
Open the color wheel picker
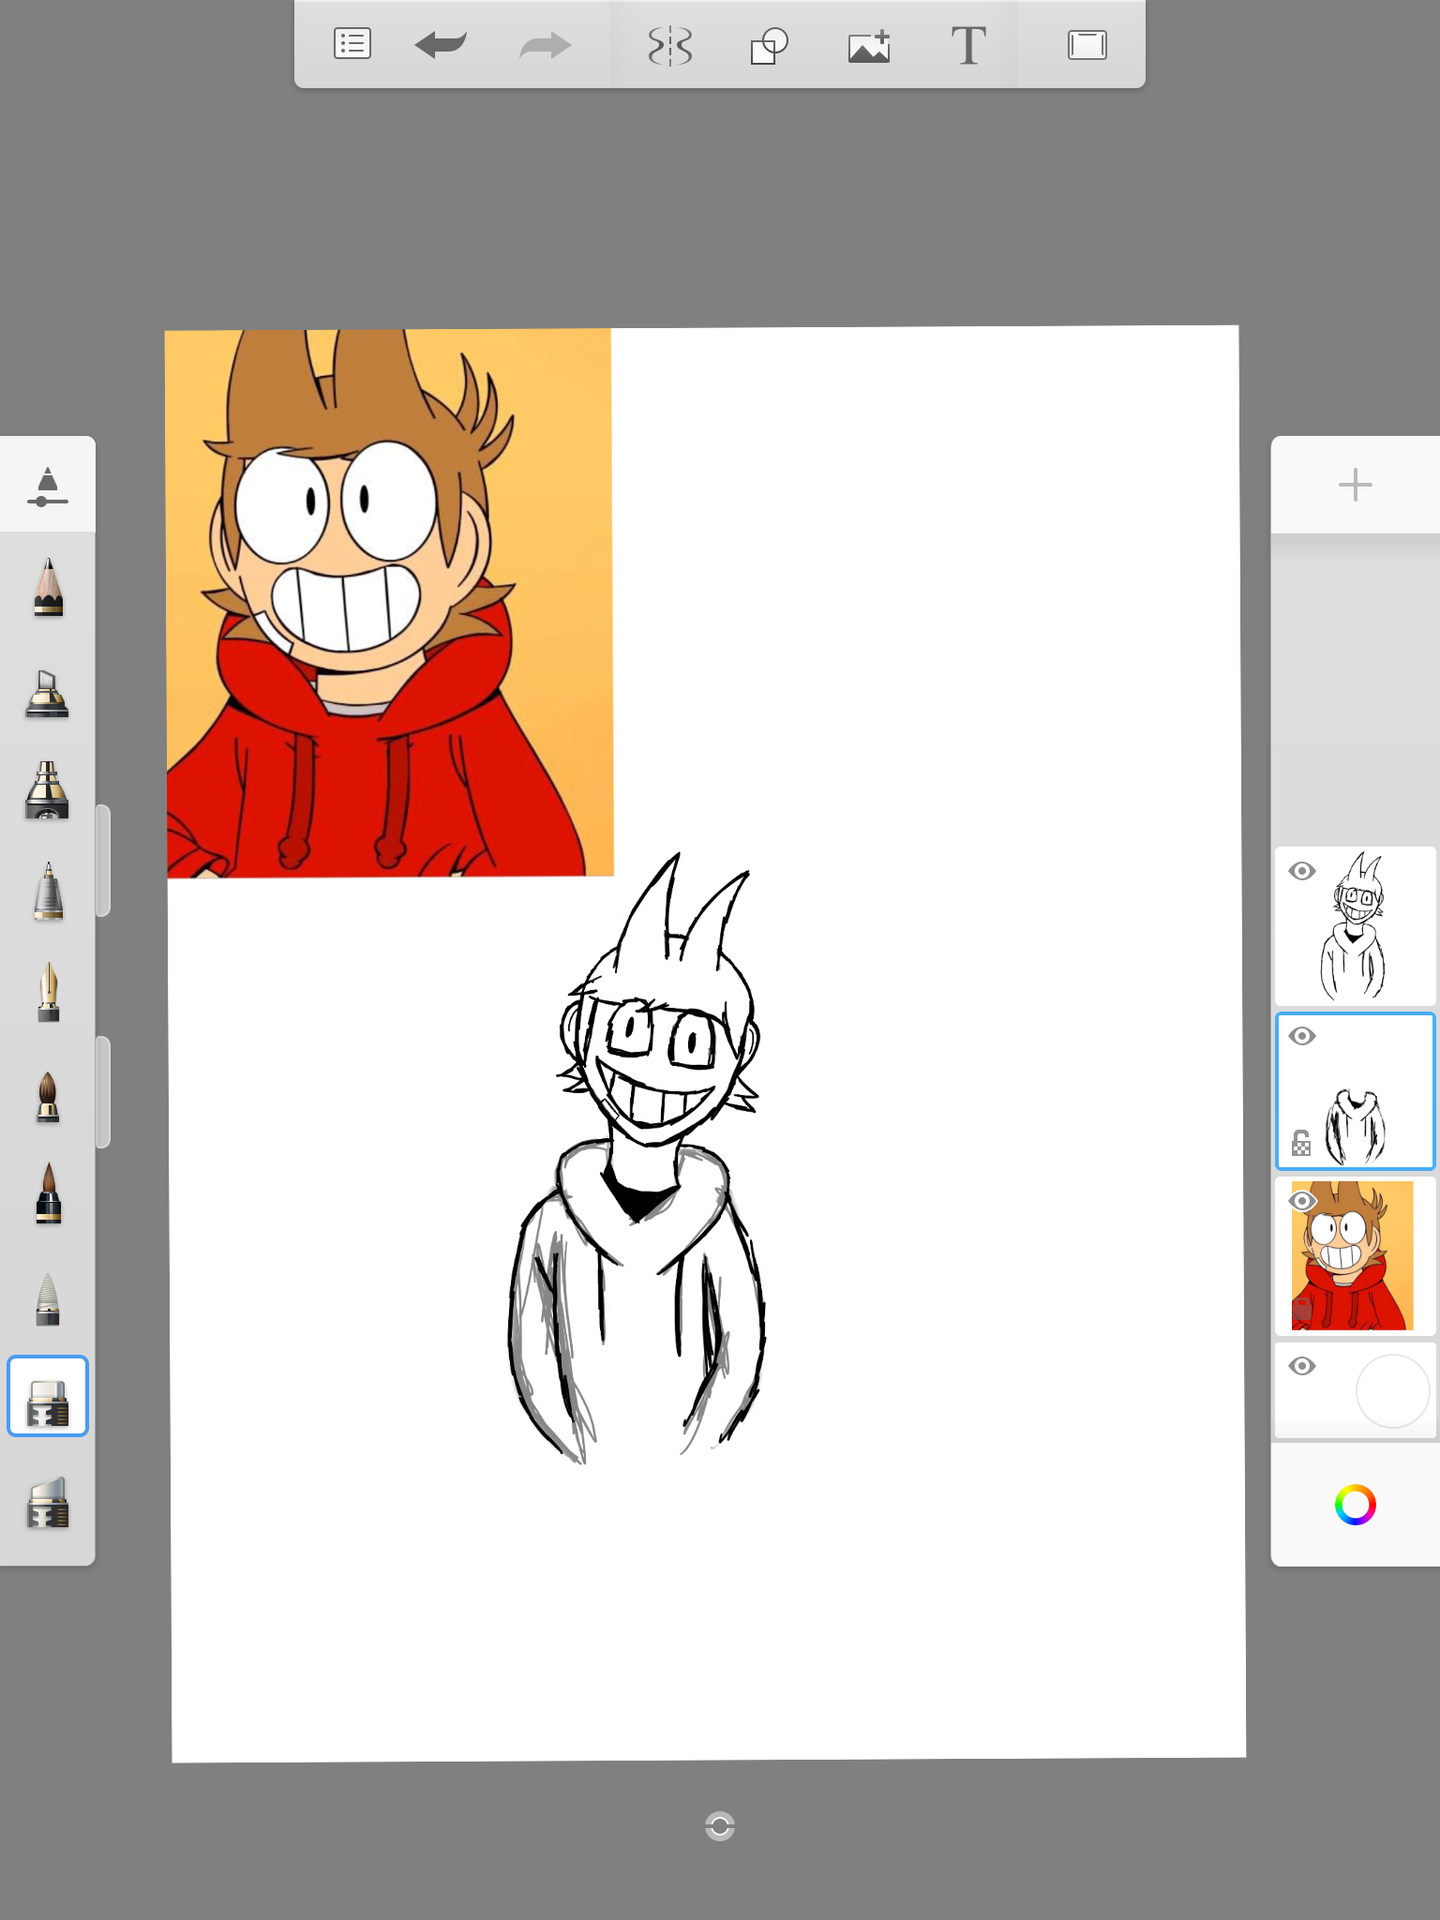(x=1355, y=1505)
